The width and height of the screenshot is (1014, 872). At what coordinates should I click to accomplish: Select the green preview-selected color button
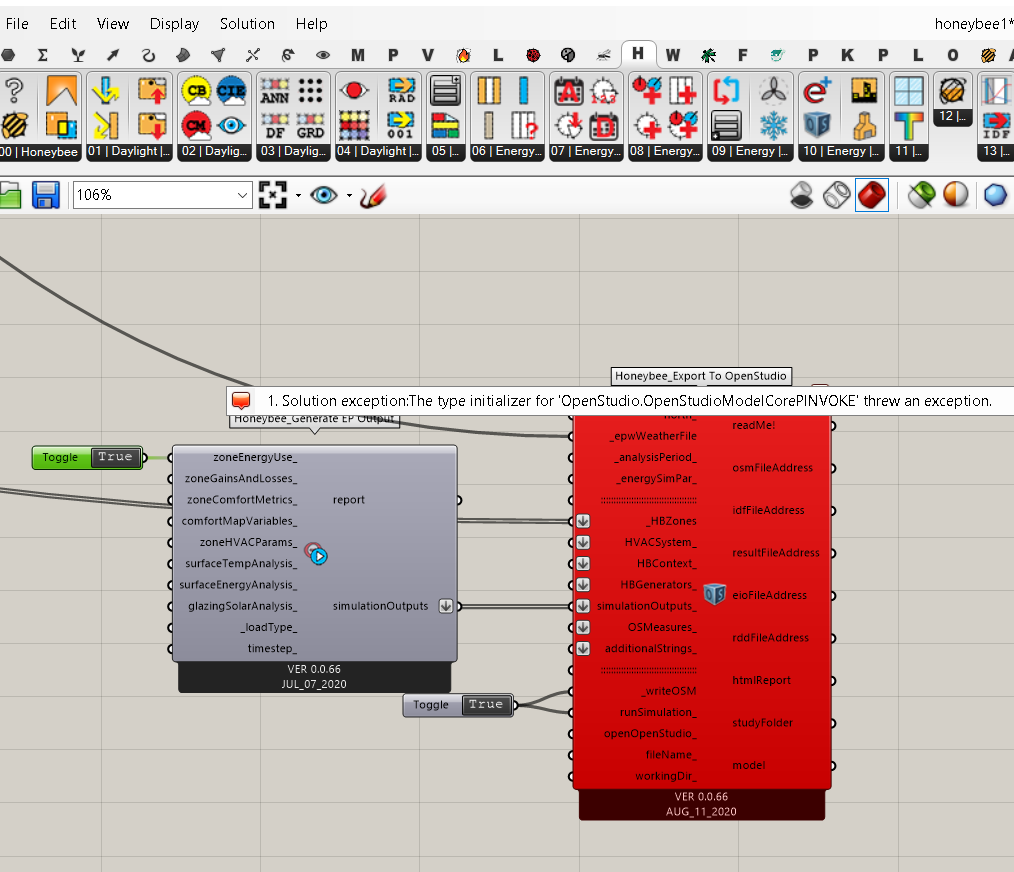click(x=921, y=195)
